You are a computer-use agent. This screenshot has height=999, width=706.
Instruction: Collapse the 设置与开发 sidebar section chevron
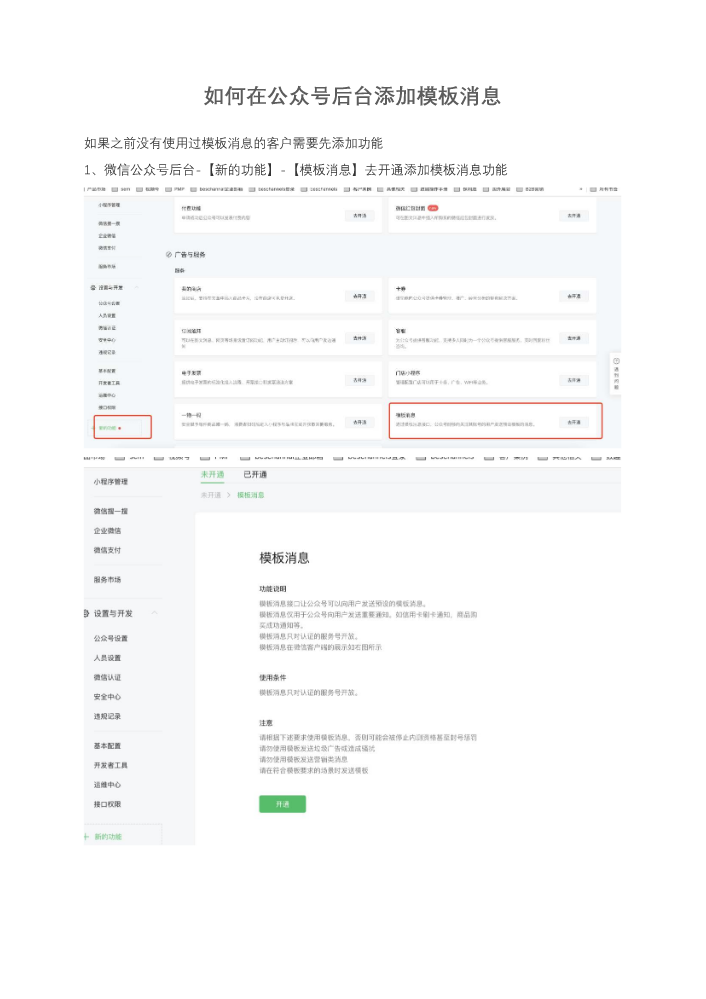[155, 613]
